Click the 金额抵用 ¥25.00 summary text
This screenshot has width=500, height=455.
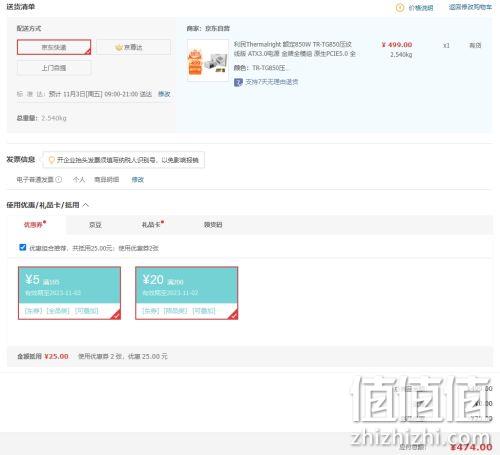[43, 356]
